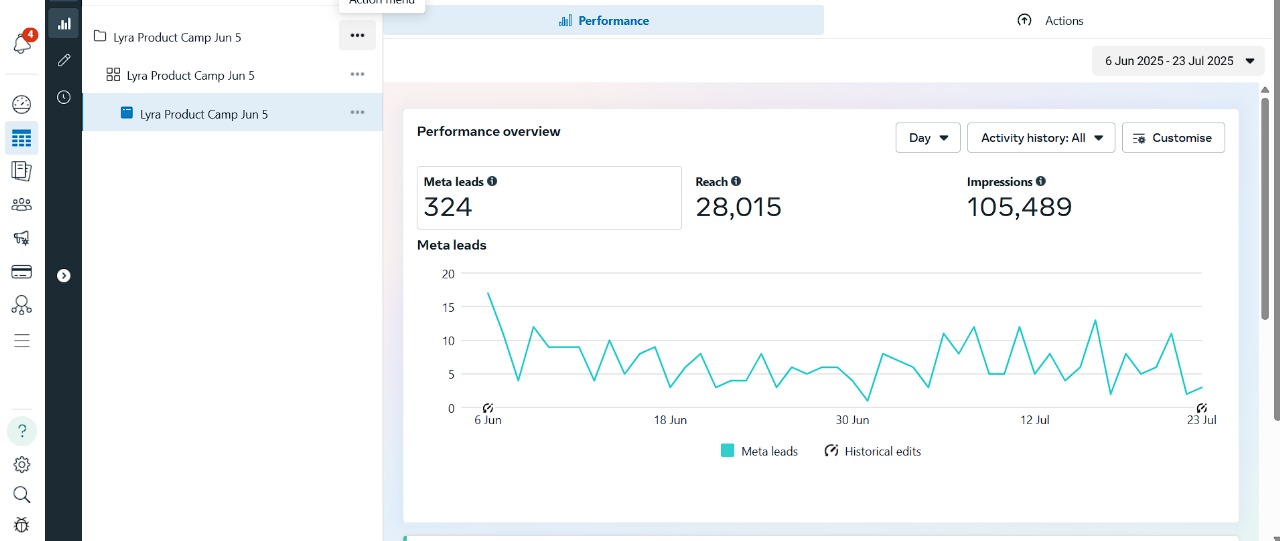
Task: Open Billing card icon in sidebar
Action: tap(22, 272)
